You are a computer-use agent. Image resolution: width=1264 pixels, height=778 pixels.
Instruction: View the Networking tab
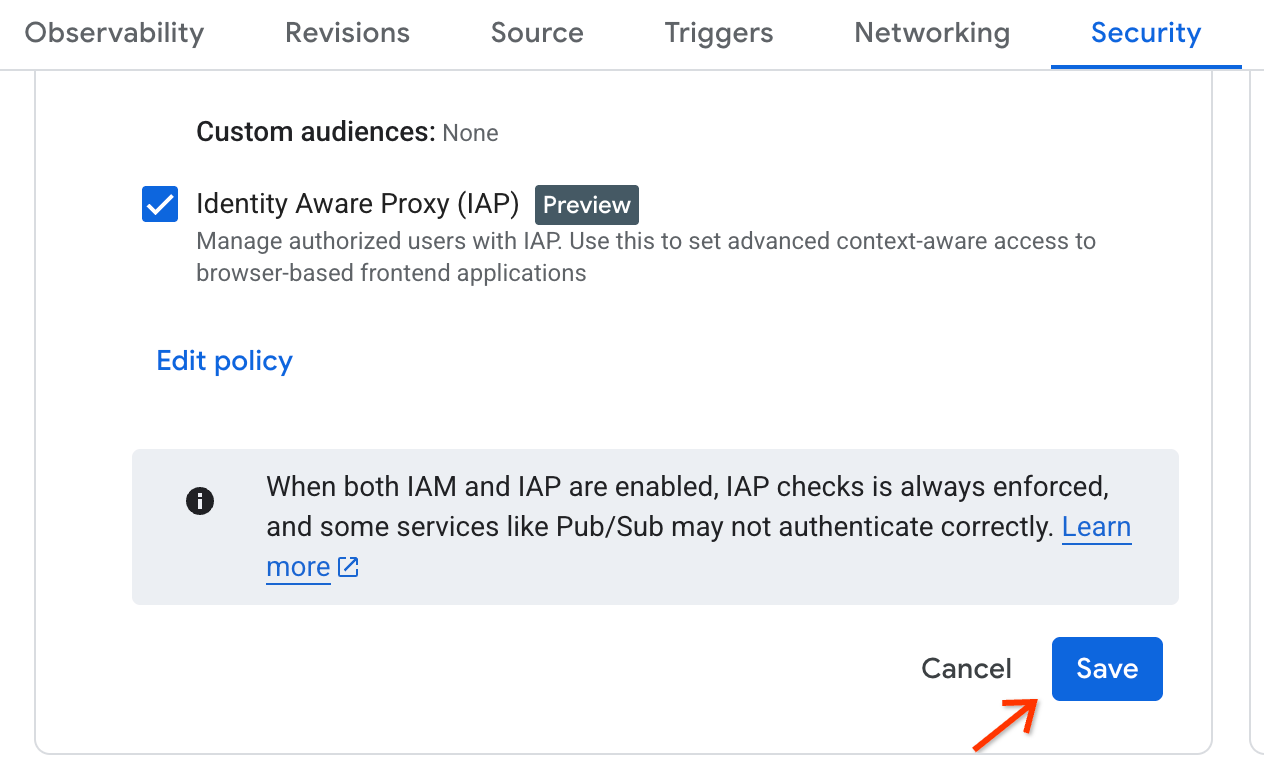(x=931, y=33)
